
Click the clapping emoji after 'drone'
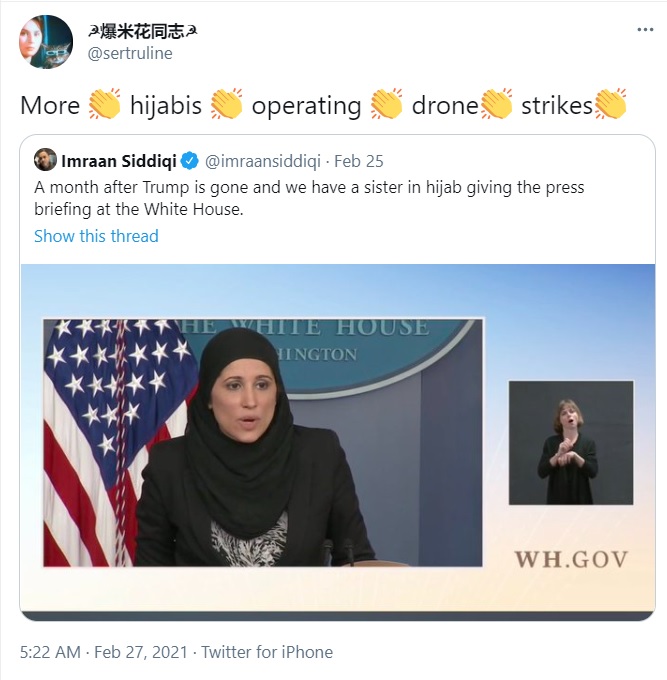(x=497, y=104)
